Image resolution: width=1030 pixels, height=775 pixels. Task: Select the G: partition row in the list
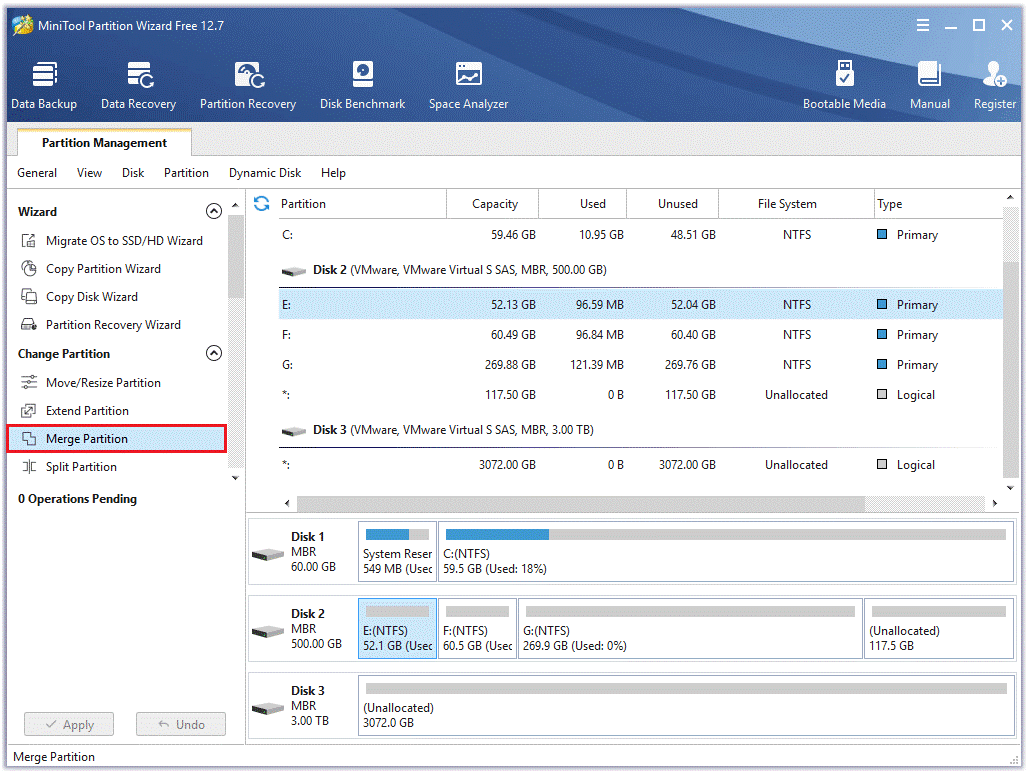640,365
